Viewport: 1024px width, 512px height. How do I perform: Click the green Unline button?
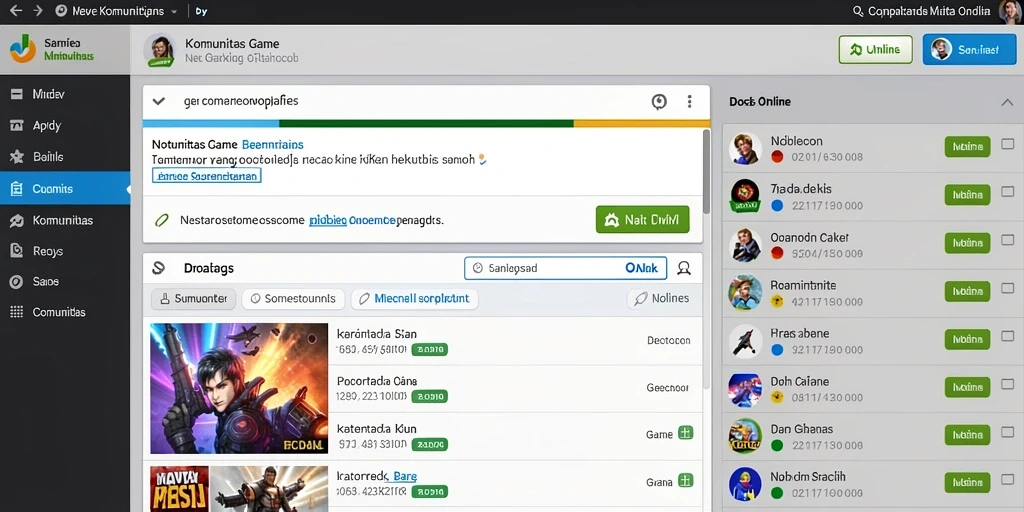[875, 50]
